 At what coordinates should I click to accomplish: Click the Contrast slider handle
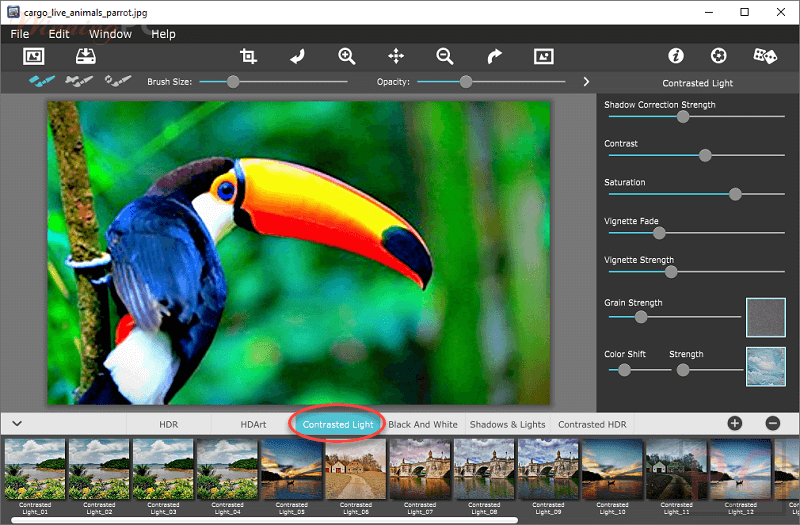(705, 156)
